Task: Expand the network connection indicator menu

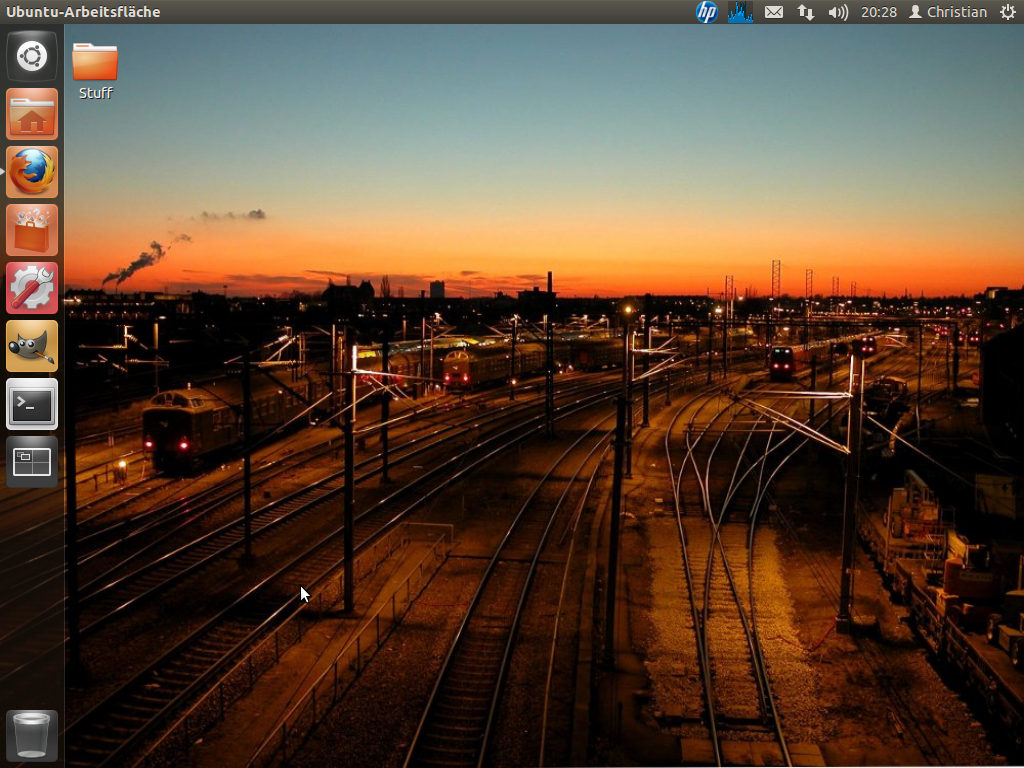Action: click(805, 12)
